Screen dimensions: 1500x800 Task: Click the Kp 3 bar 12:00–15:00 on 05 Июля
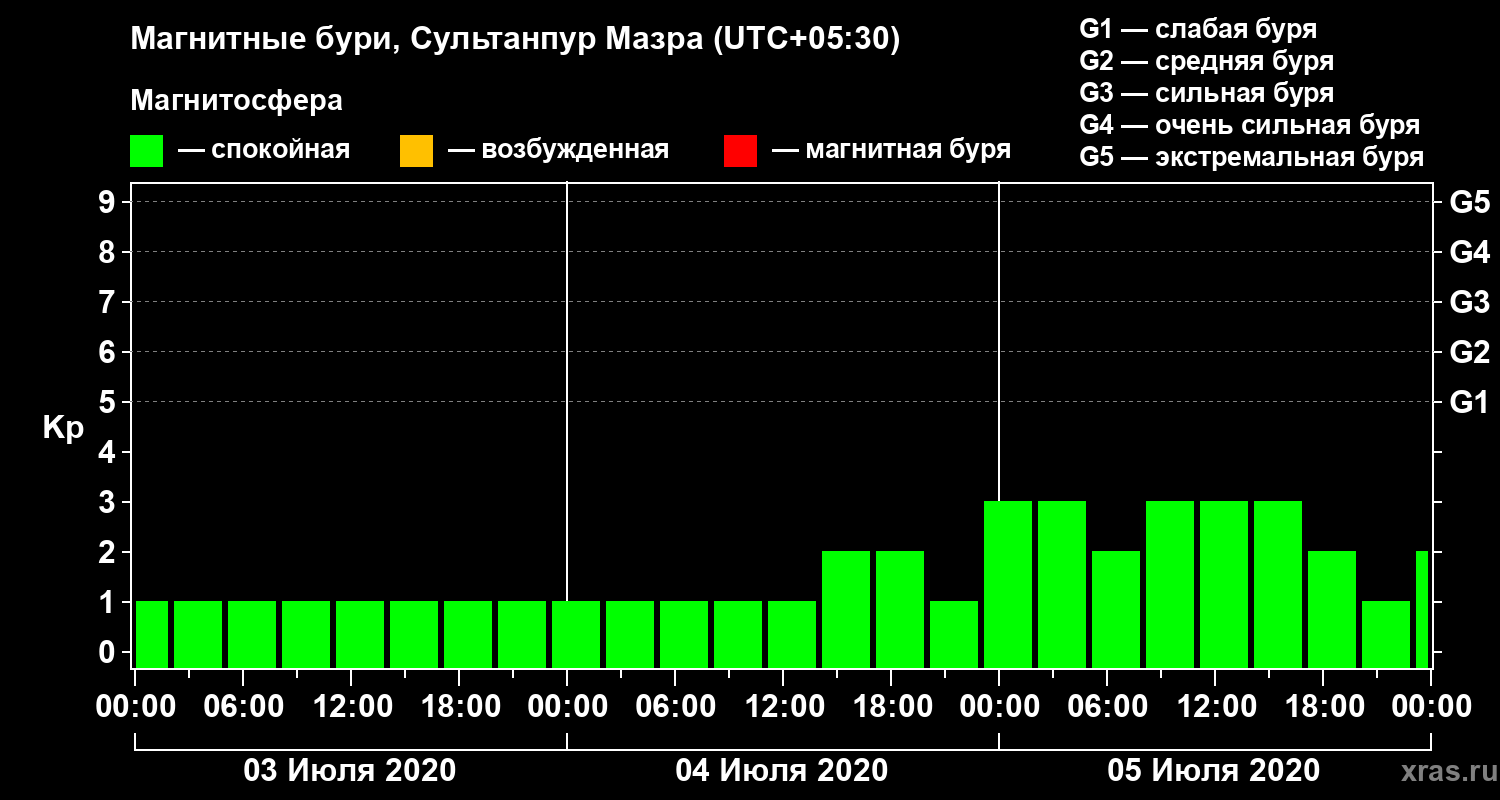[x=1224, y=584]
